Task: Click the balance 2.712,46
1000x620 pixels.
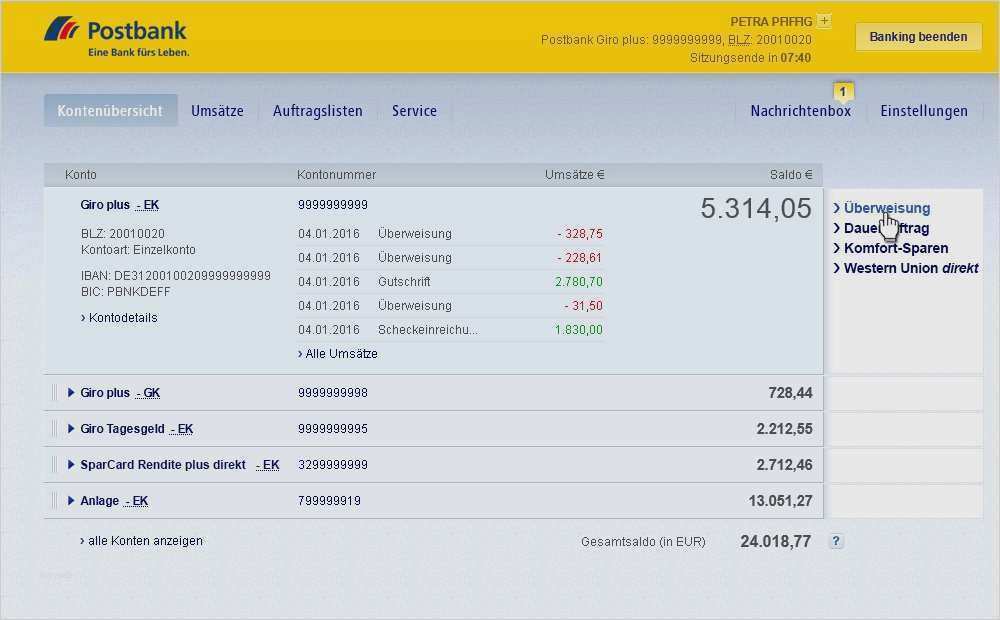Action: pyautogui.click(x=784, y=465)
